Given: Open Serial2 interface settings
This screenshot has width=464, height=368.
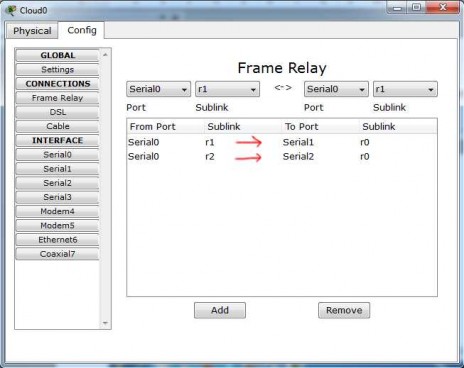Looking at the screenshot, I should point(57,183).
